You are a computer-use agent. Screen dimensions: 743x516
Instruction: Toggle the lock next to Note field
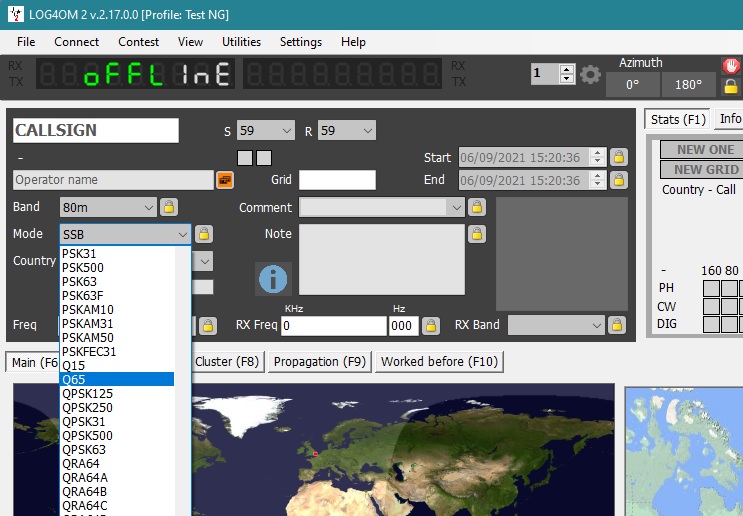click(477, 234)
